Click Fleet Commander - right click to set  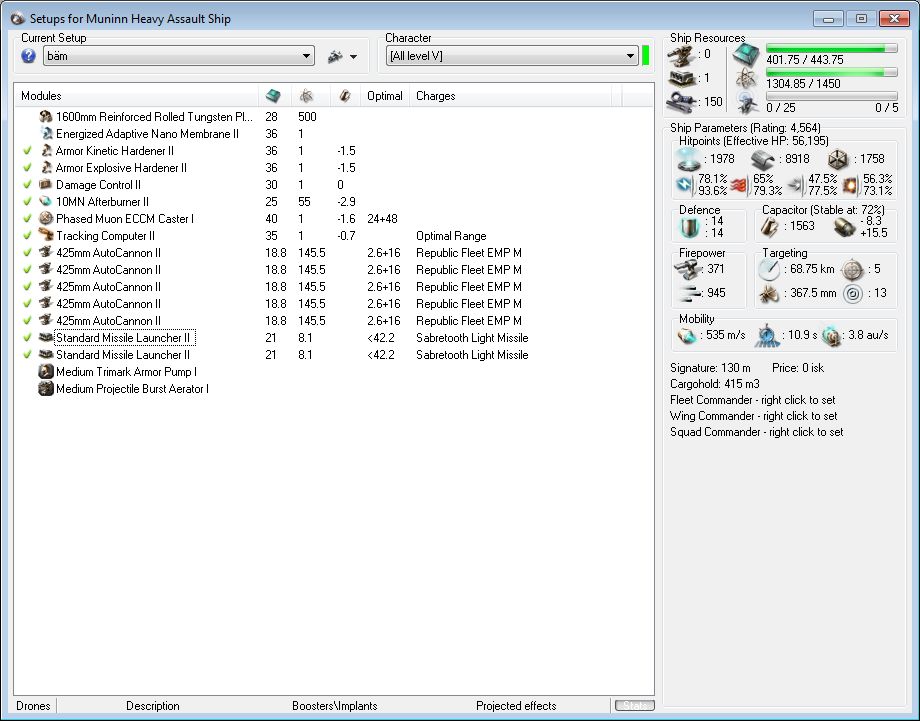tap(752, 400)
